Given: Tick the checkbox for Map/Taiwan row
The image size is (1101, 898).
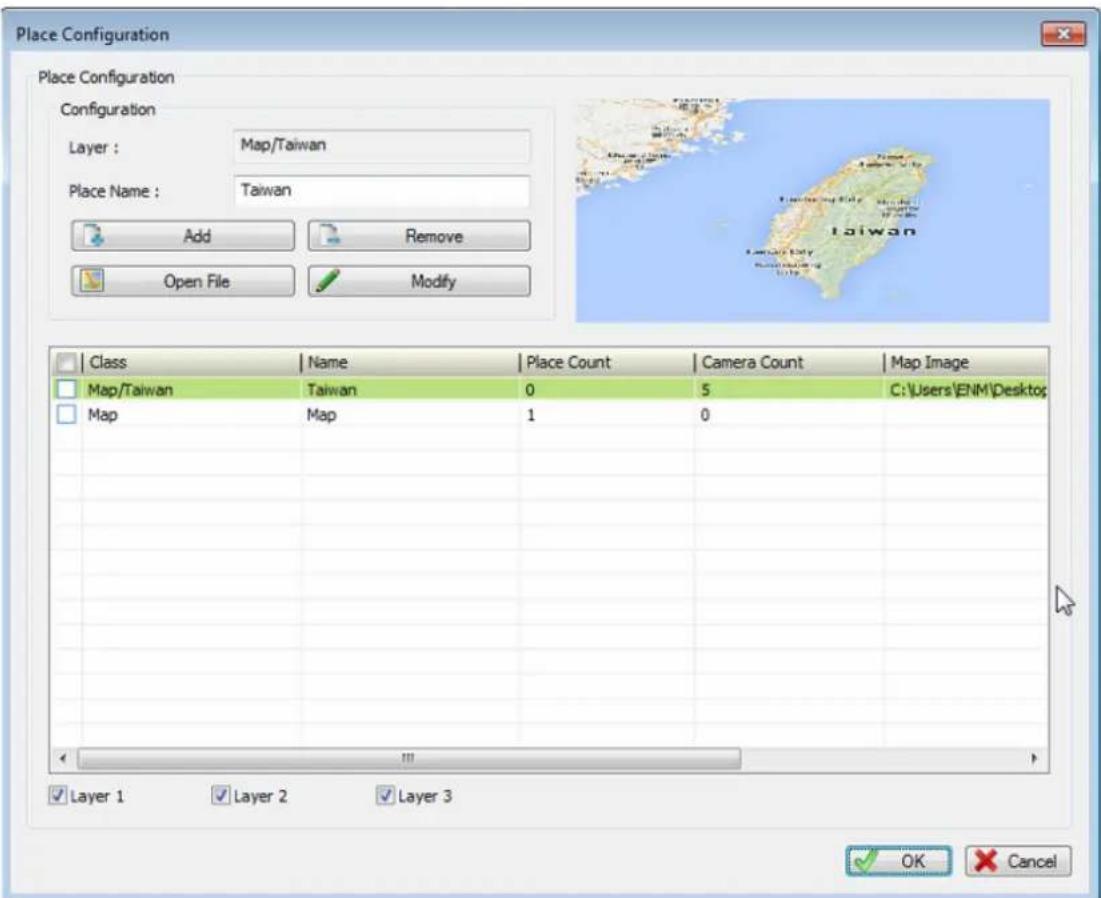Looking at the screenshot, I should click(x=67, y=389).
